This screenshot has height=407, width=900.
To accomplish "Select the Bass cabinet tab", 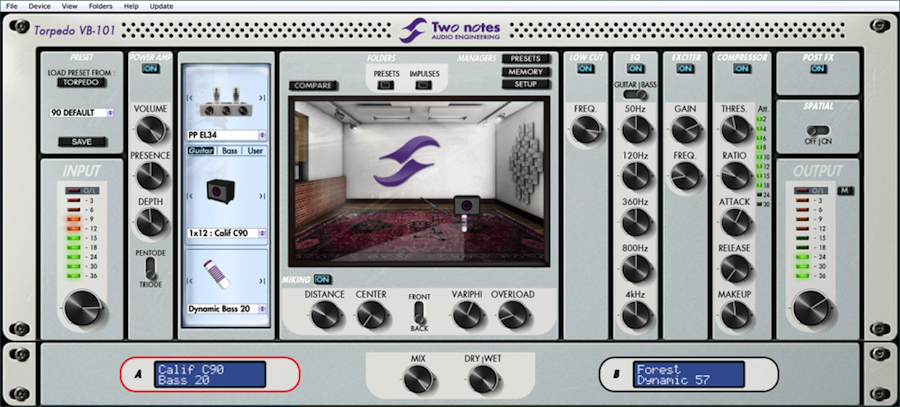I will point(229,150).
